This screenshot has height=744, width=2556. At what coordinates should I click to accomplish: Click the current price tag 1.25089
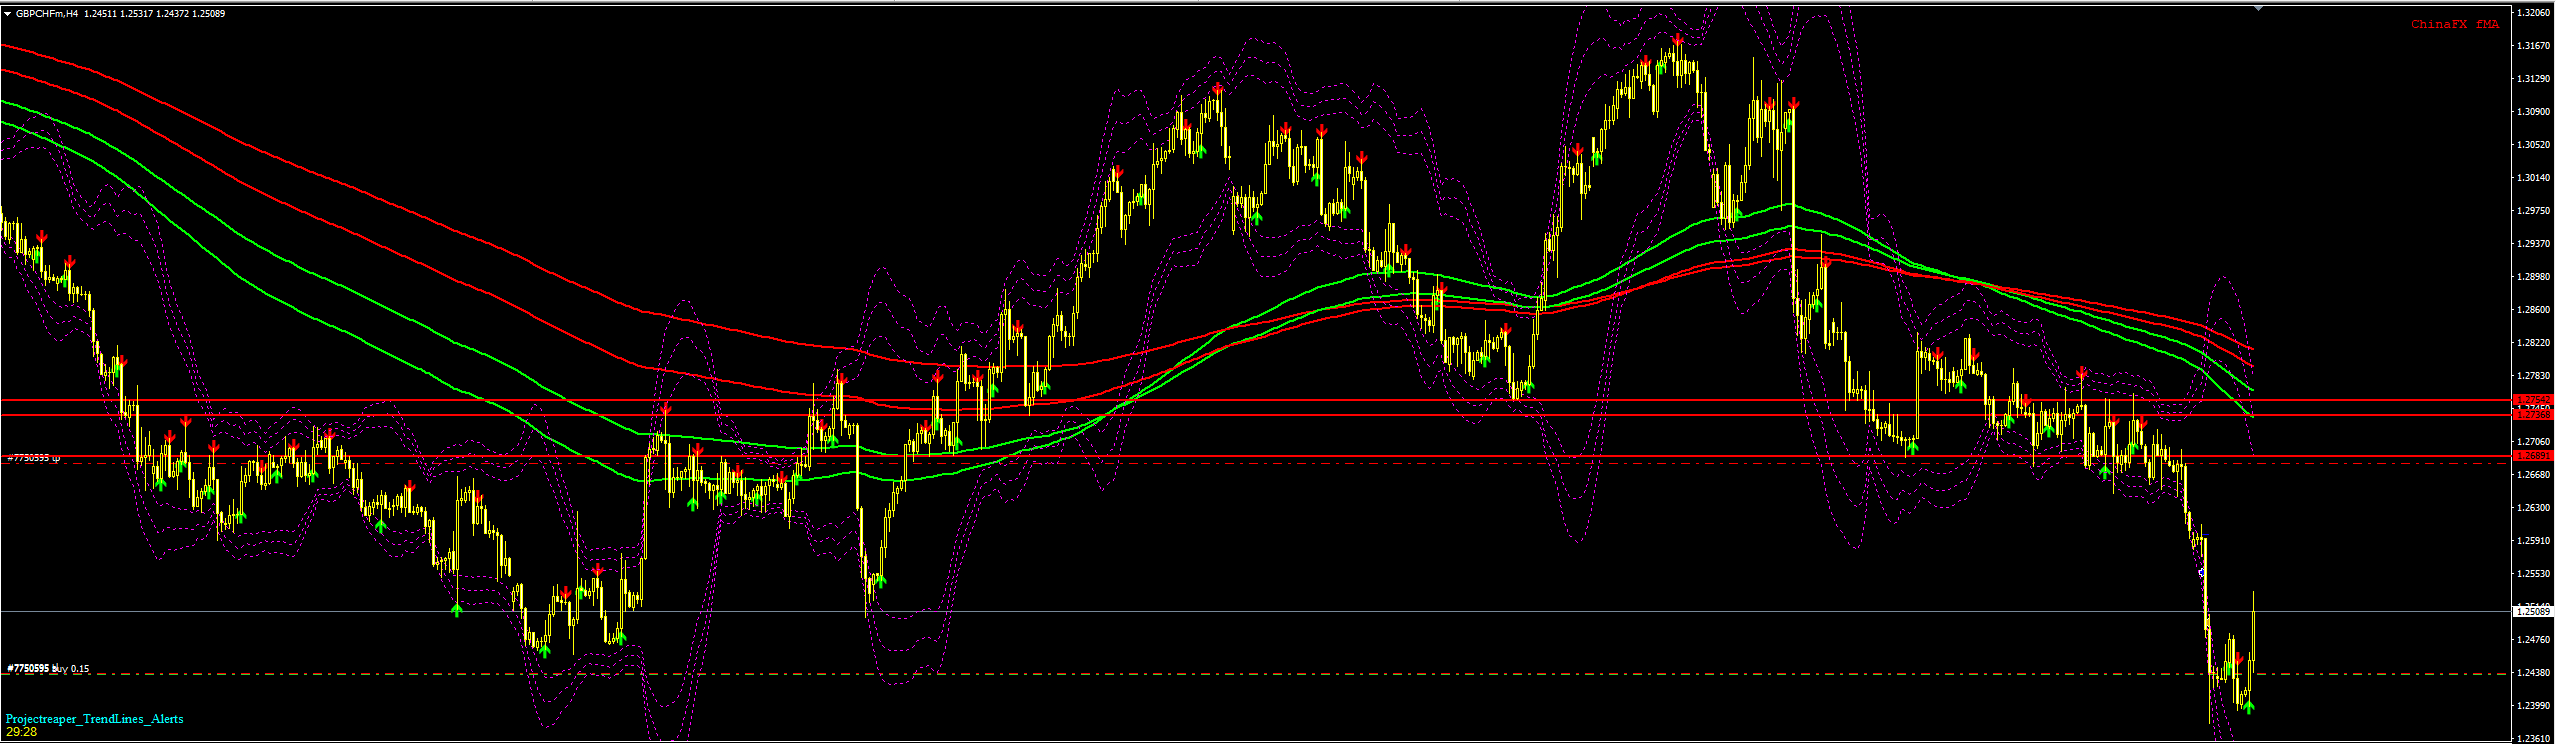2534,610
